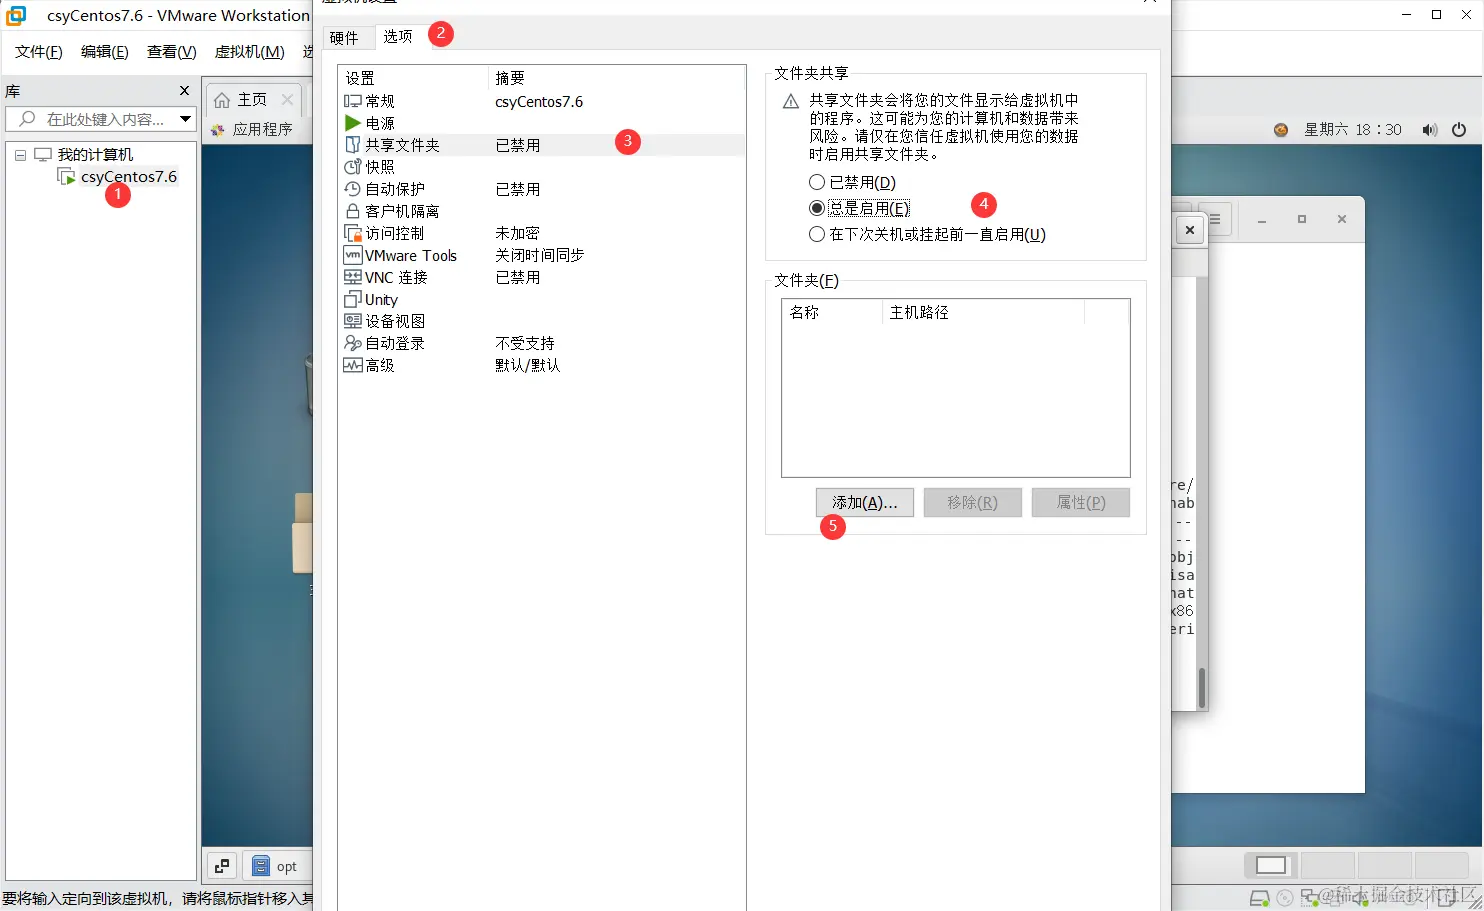This screenshot has height=911, width=1484.
Task: Select 我的计算机 in the library tree
Action: (95, 155)
